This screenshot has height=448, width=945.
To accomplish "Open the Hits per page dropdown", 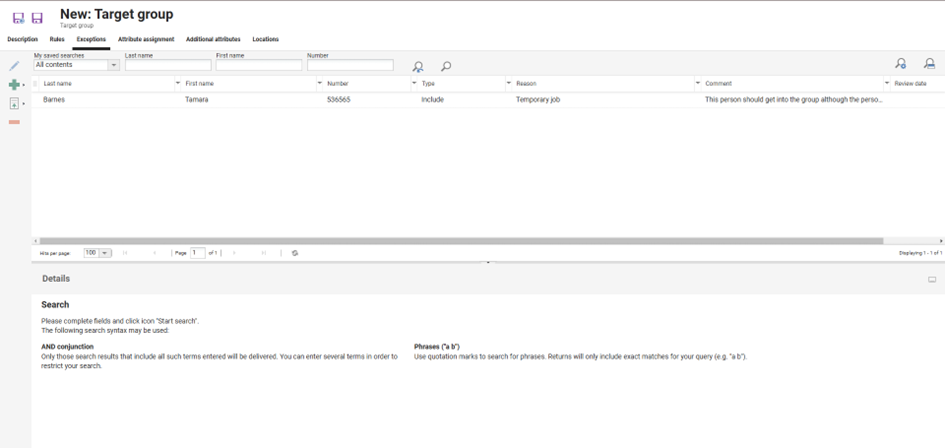I will click(x=105, y=253).
